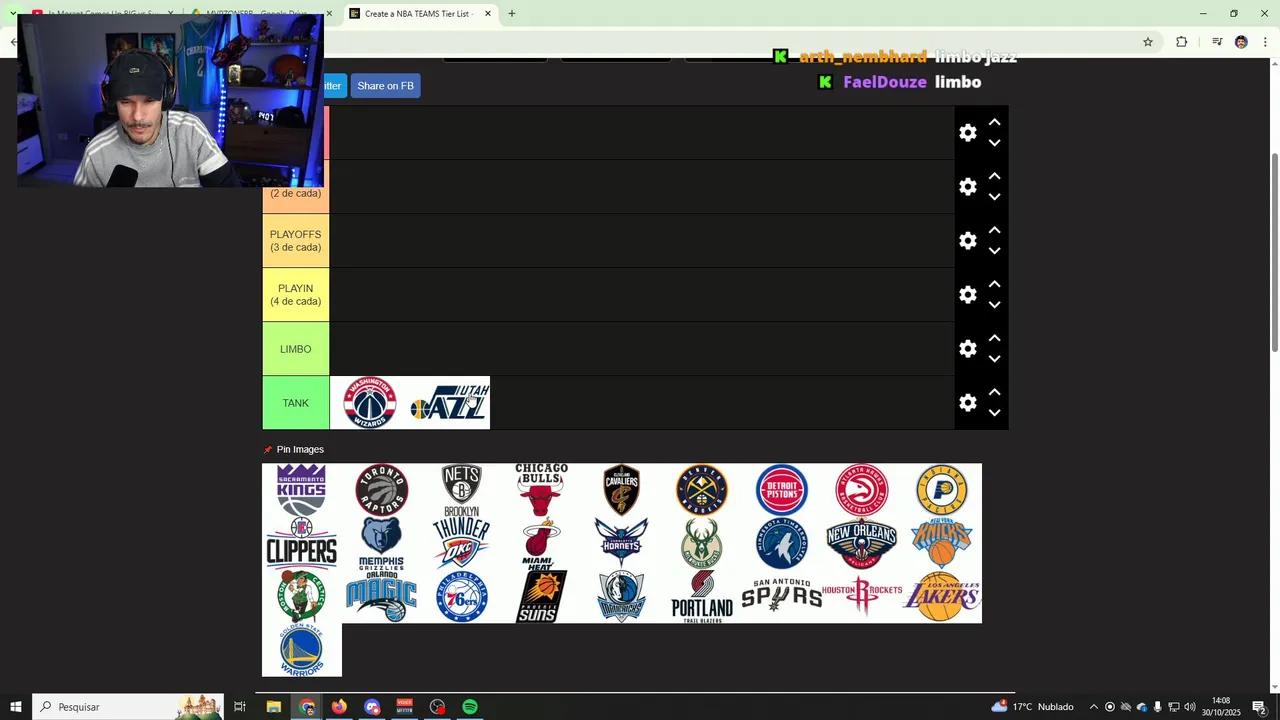Open settings gear for the LIMBO tier

967,349
